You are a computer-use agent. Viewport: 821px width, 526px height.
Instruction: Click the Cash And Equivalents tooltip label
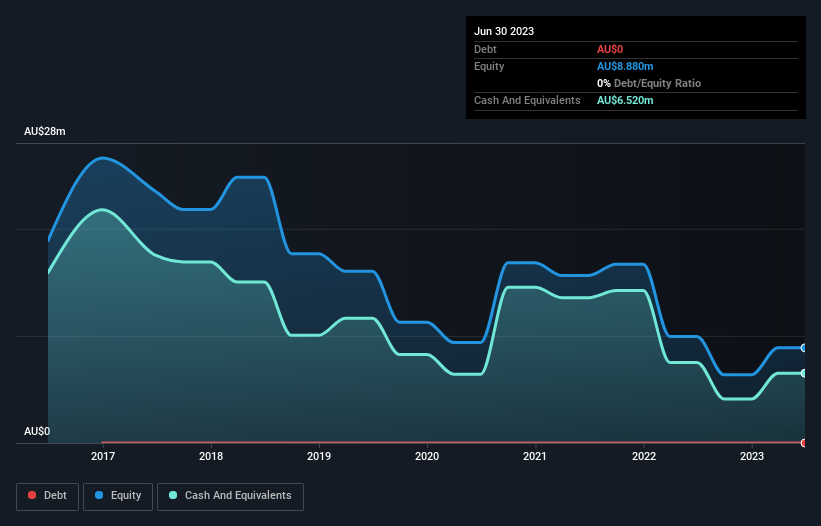tap(527, 100)
